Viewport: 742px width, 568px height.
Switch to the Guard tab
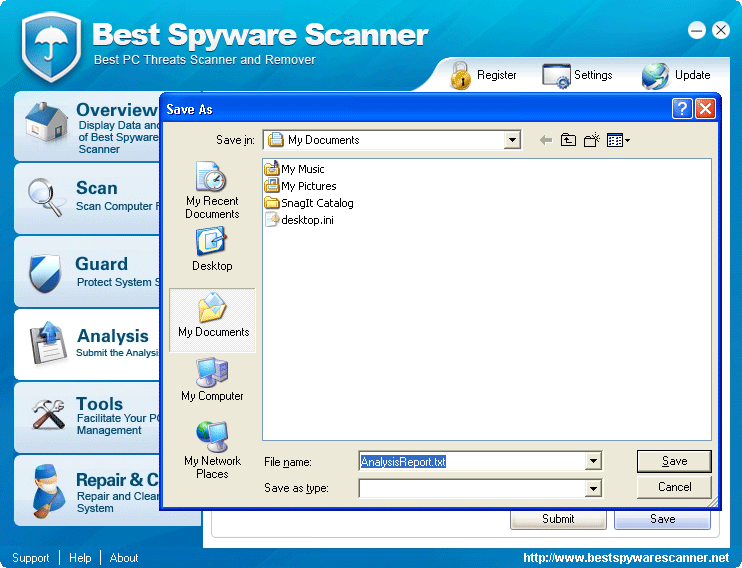87,272
